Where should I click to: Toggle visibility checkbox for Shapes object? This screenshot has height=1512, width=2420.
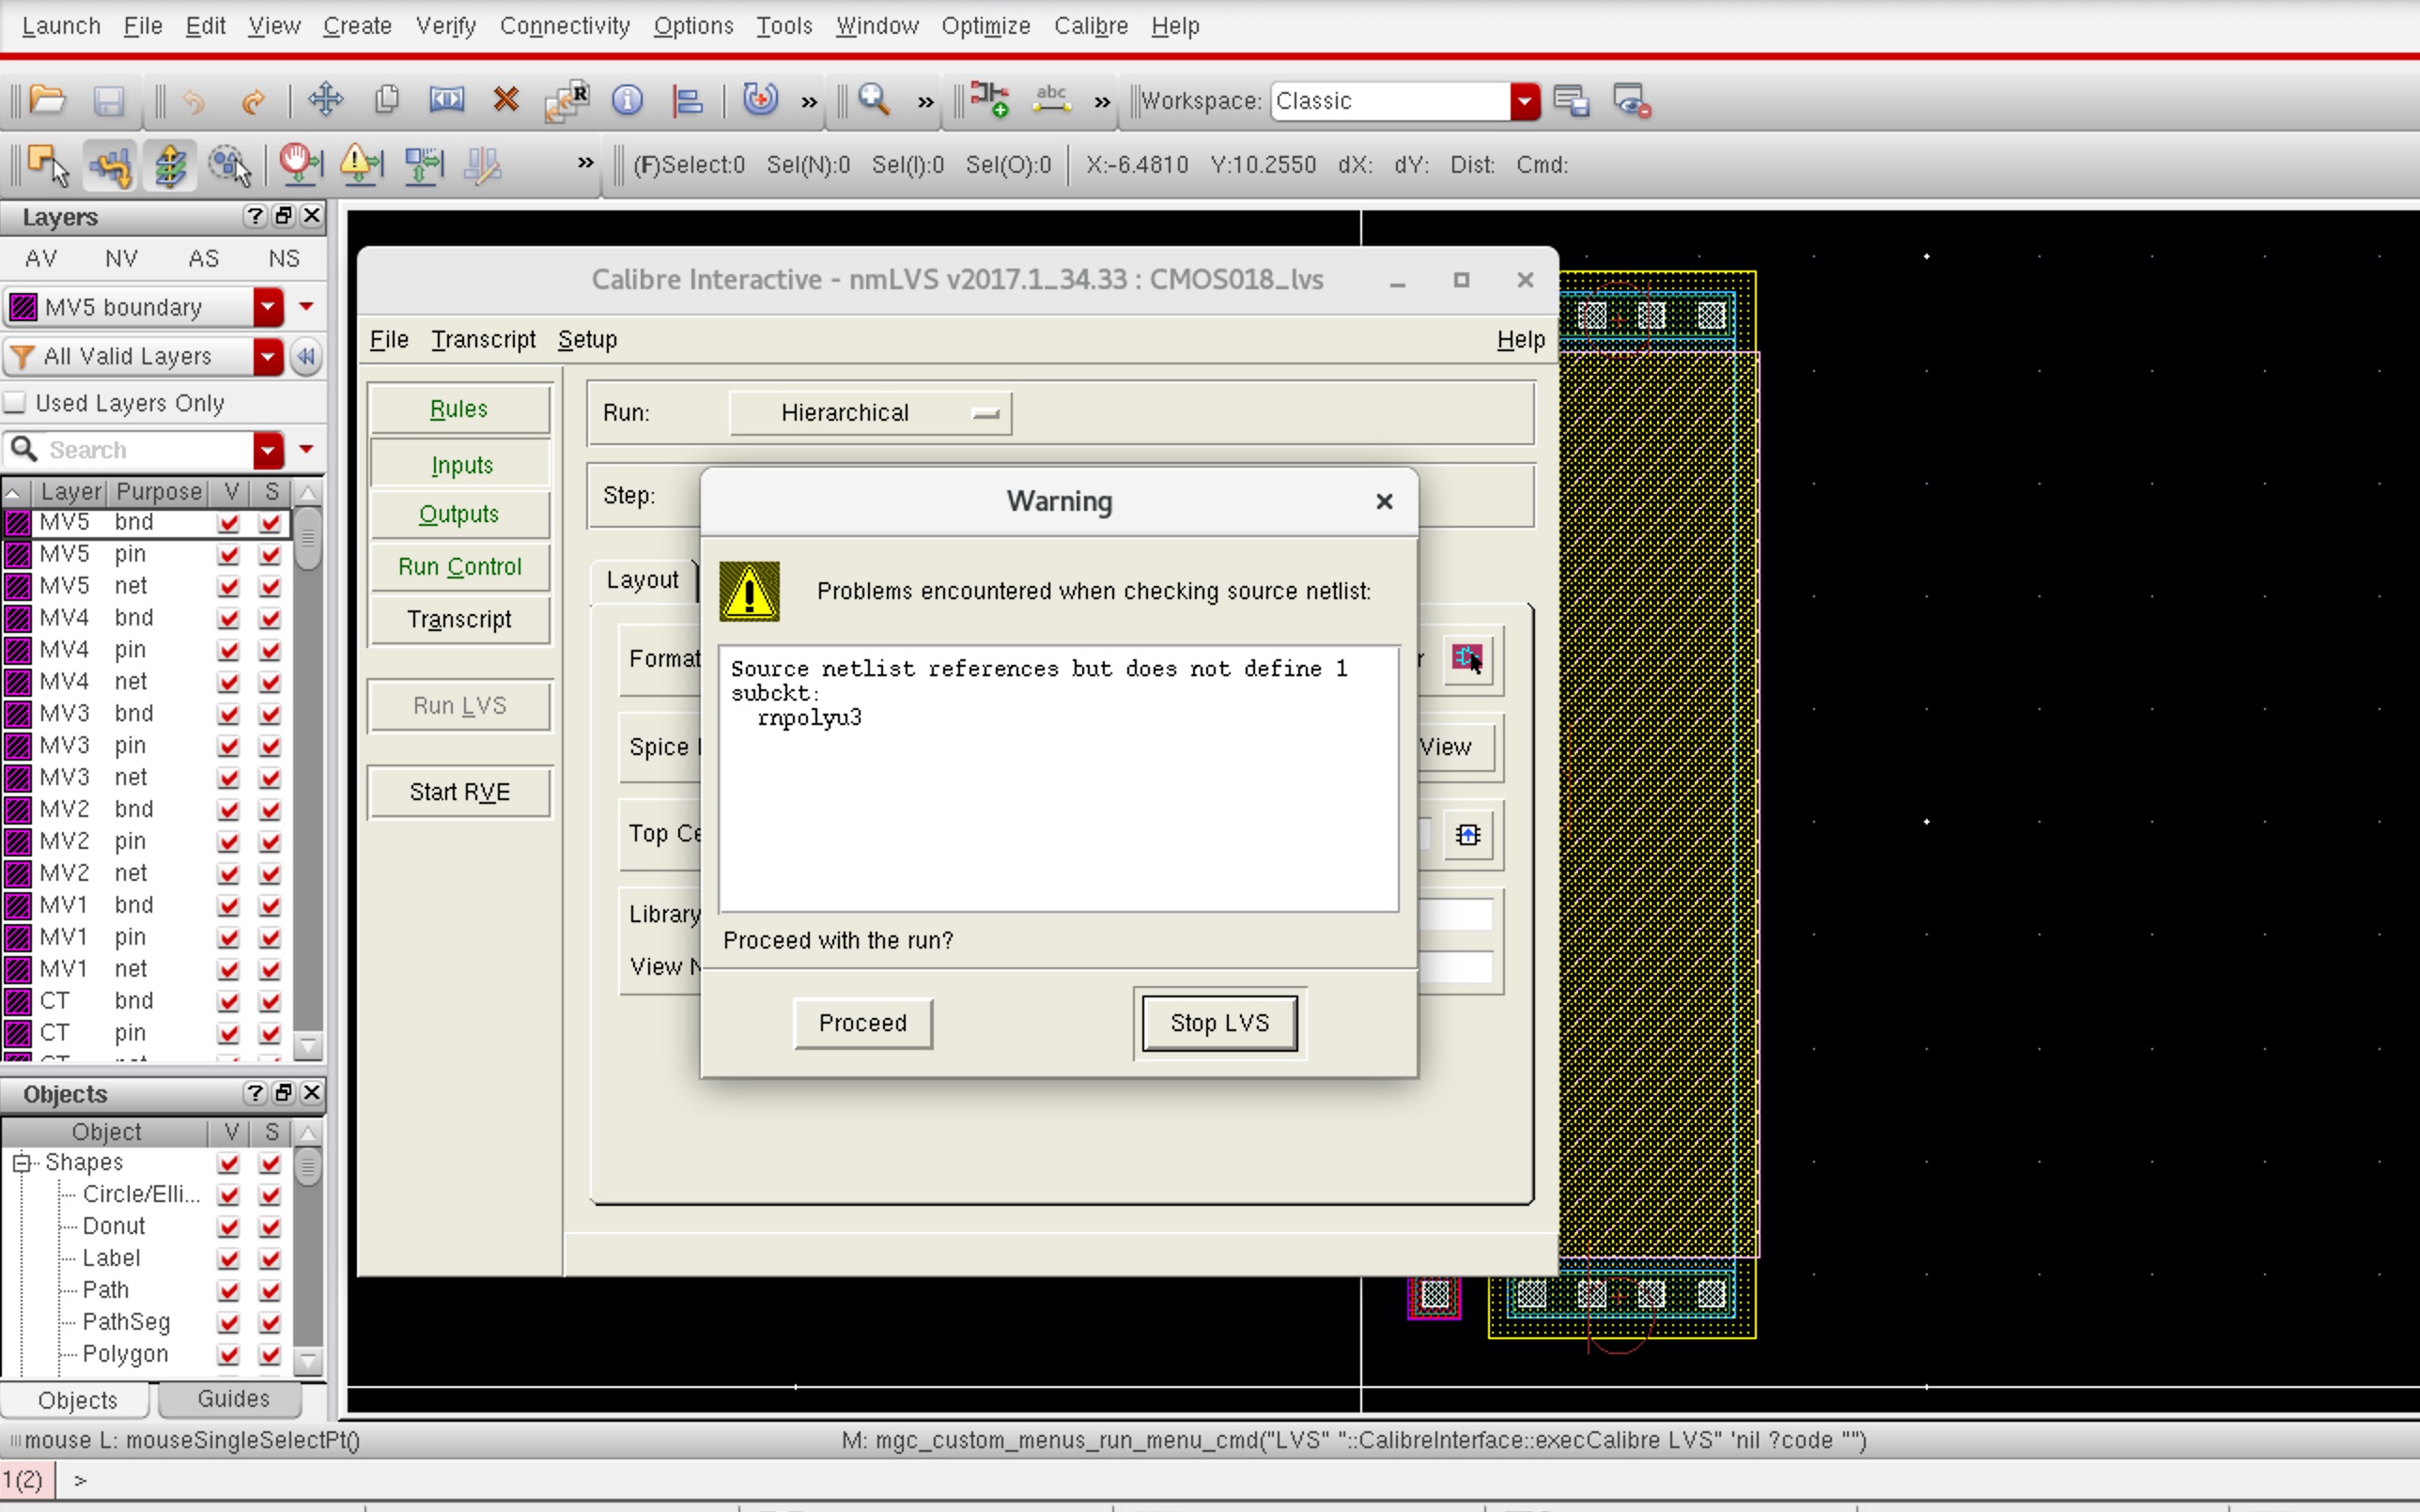pos(229,1164)
